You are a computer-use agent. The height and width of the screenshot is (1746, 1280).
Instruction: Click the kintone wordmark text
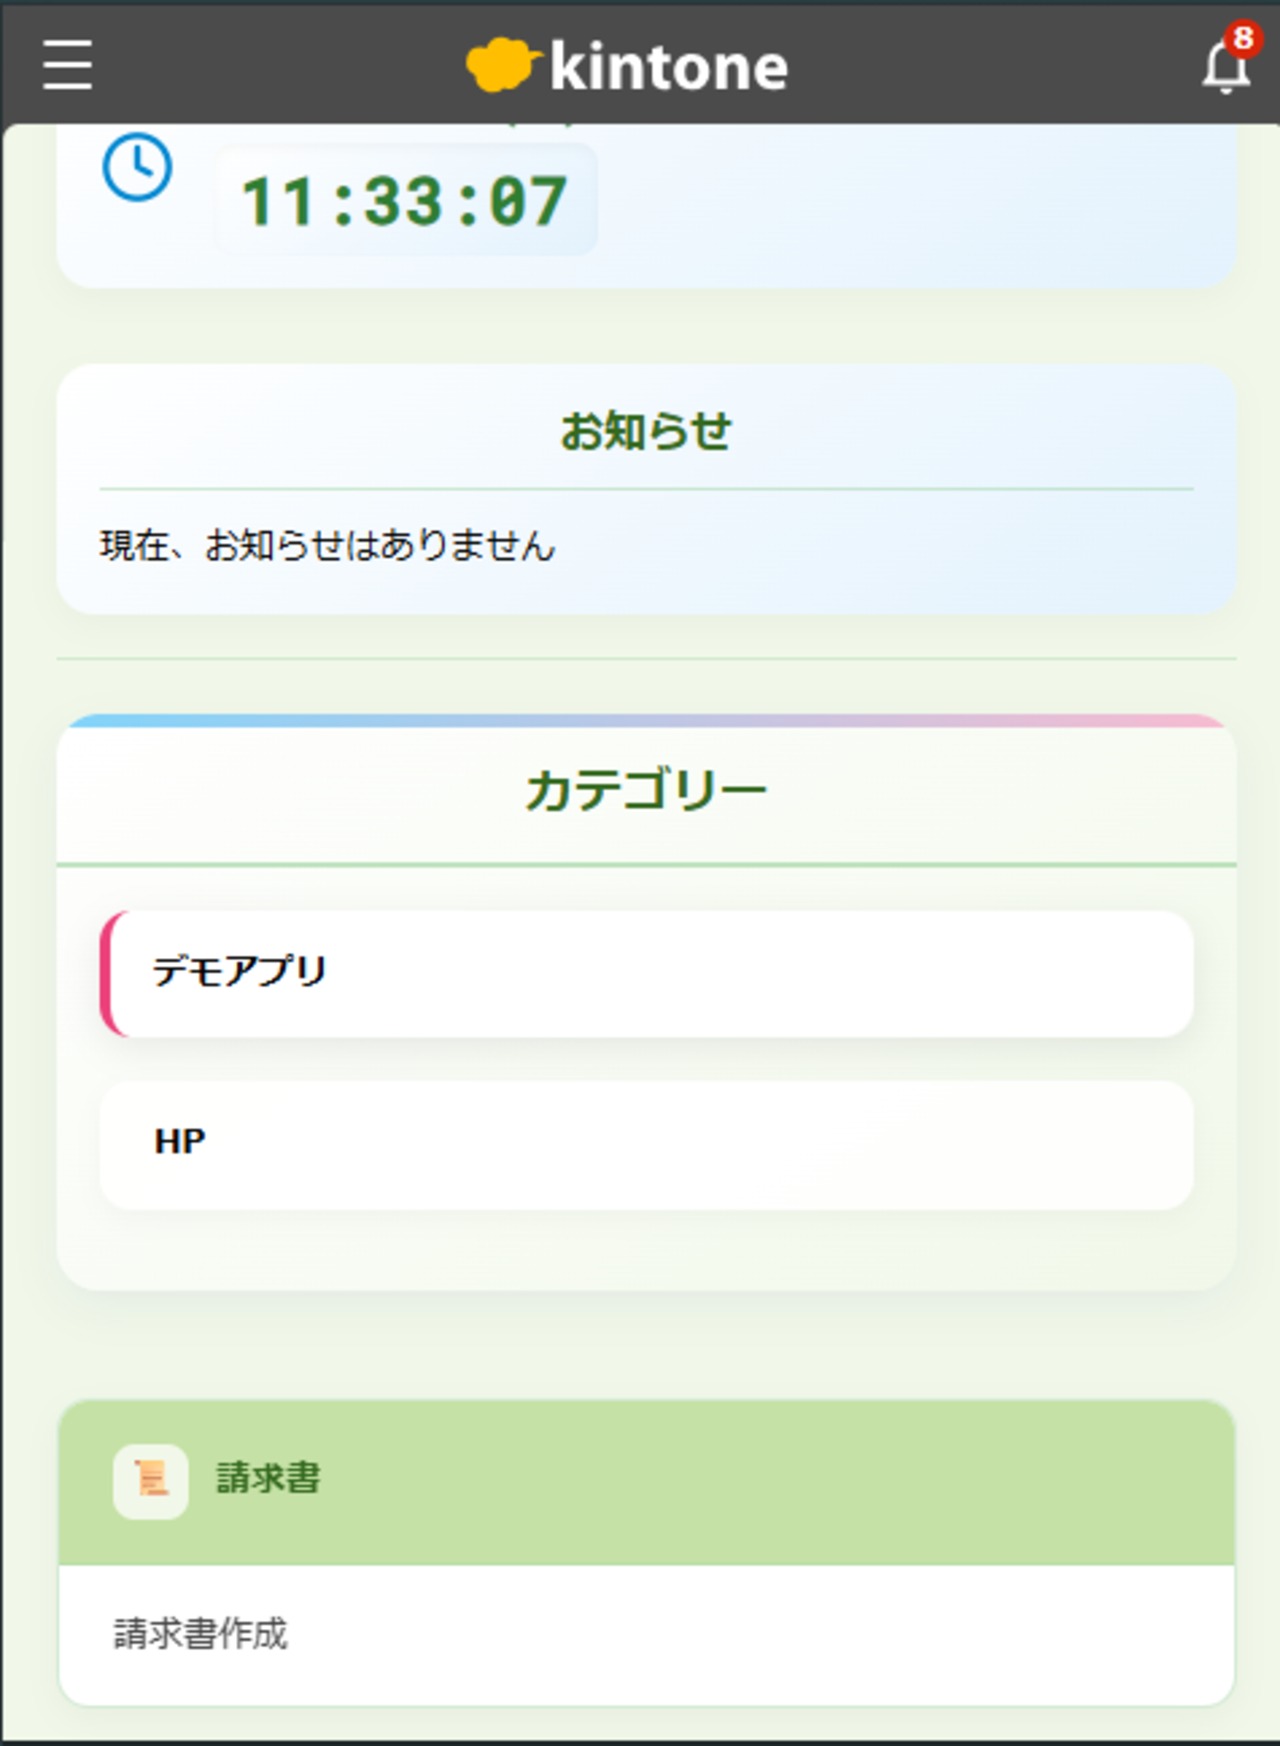669,67
